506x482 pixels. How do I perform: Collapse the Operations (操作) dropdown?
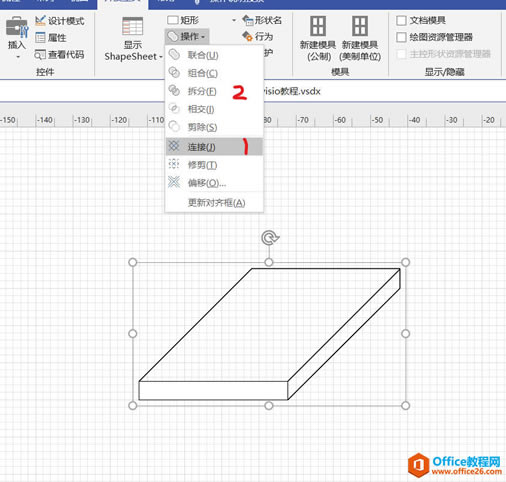187,36
